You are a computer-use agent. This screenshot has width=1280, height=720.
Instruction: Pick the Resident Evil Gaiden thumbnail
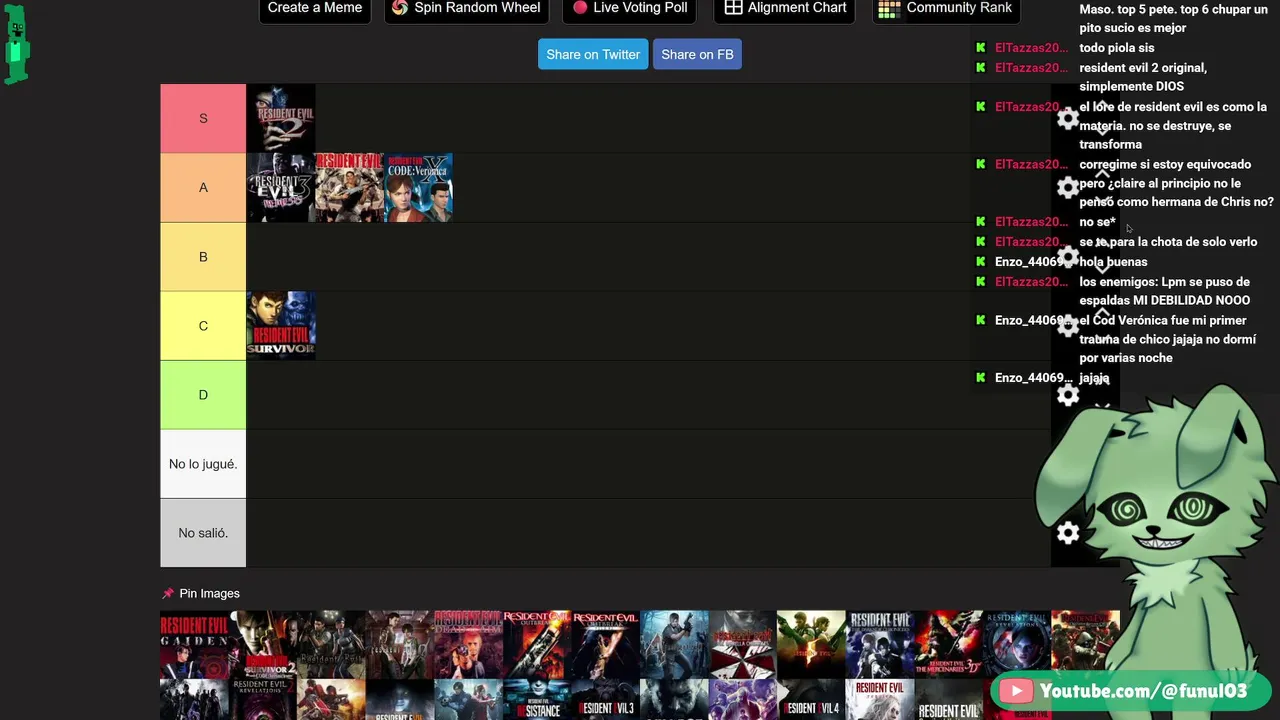pos(194,644)
